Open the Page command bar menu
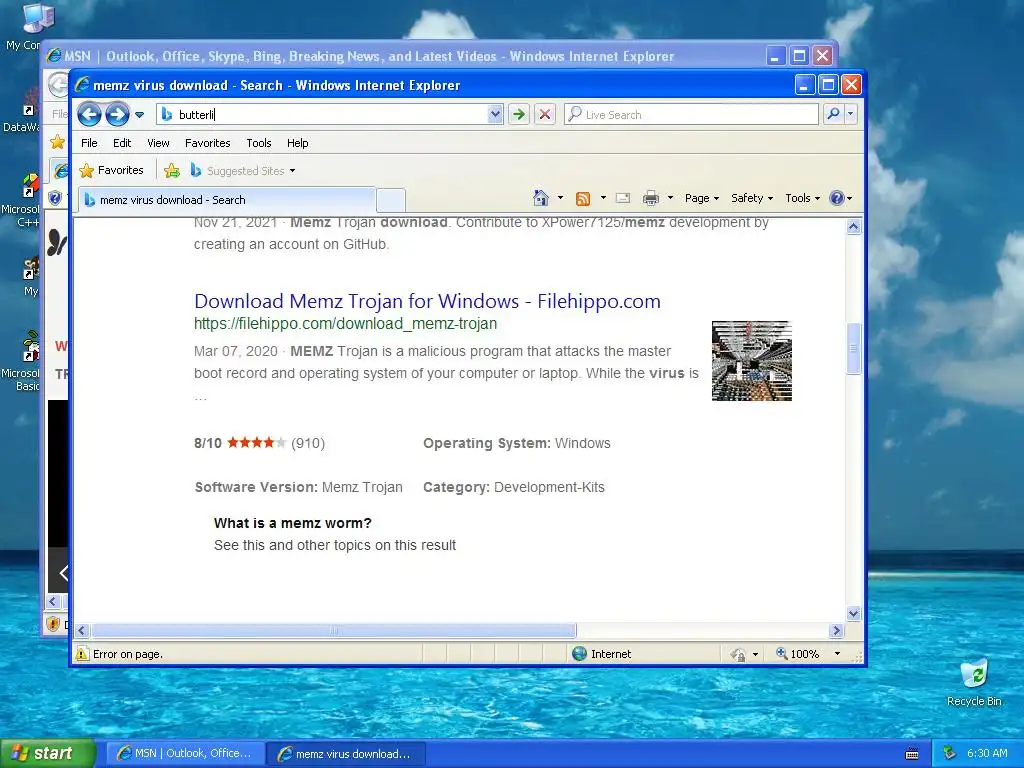Viewport: 1024px width, 768px height. [701, 198]
